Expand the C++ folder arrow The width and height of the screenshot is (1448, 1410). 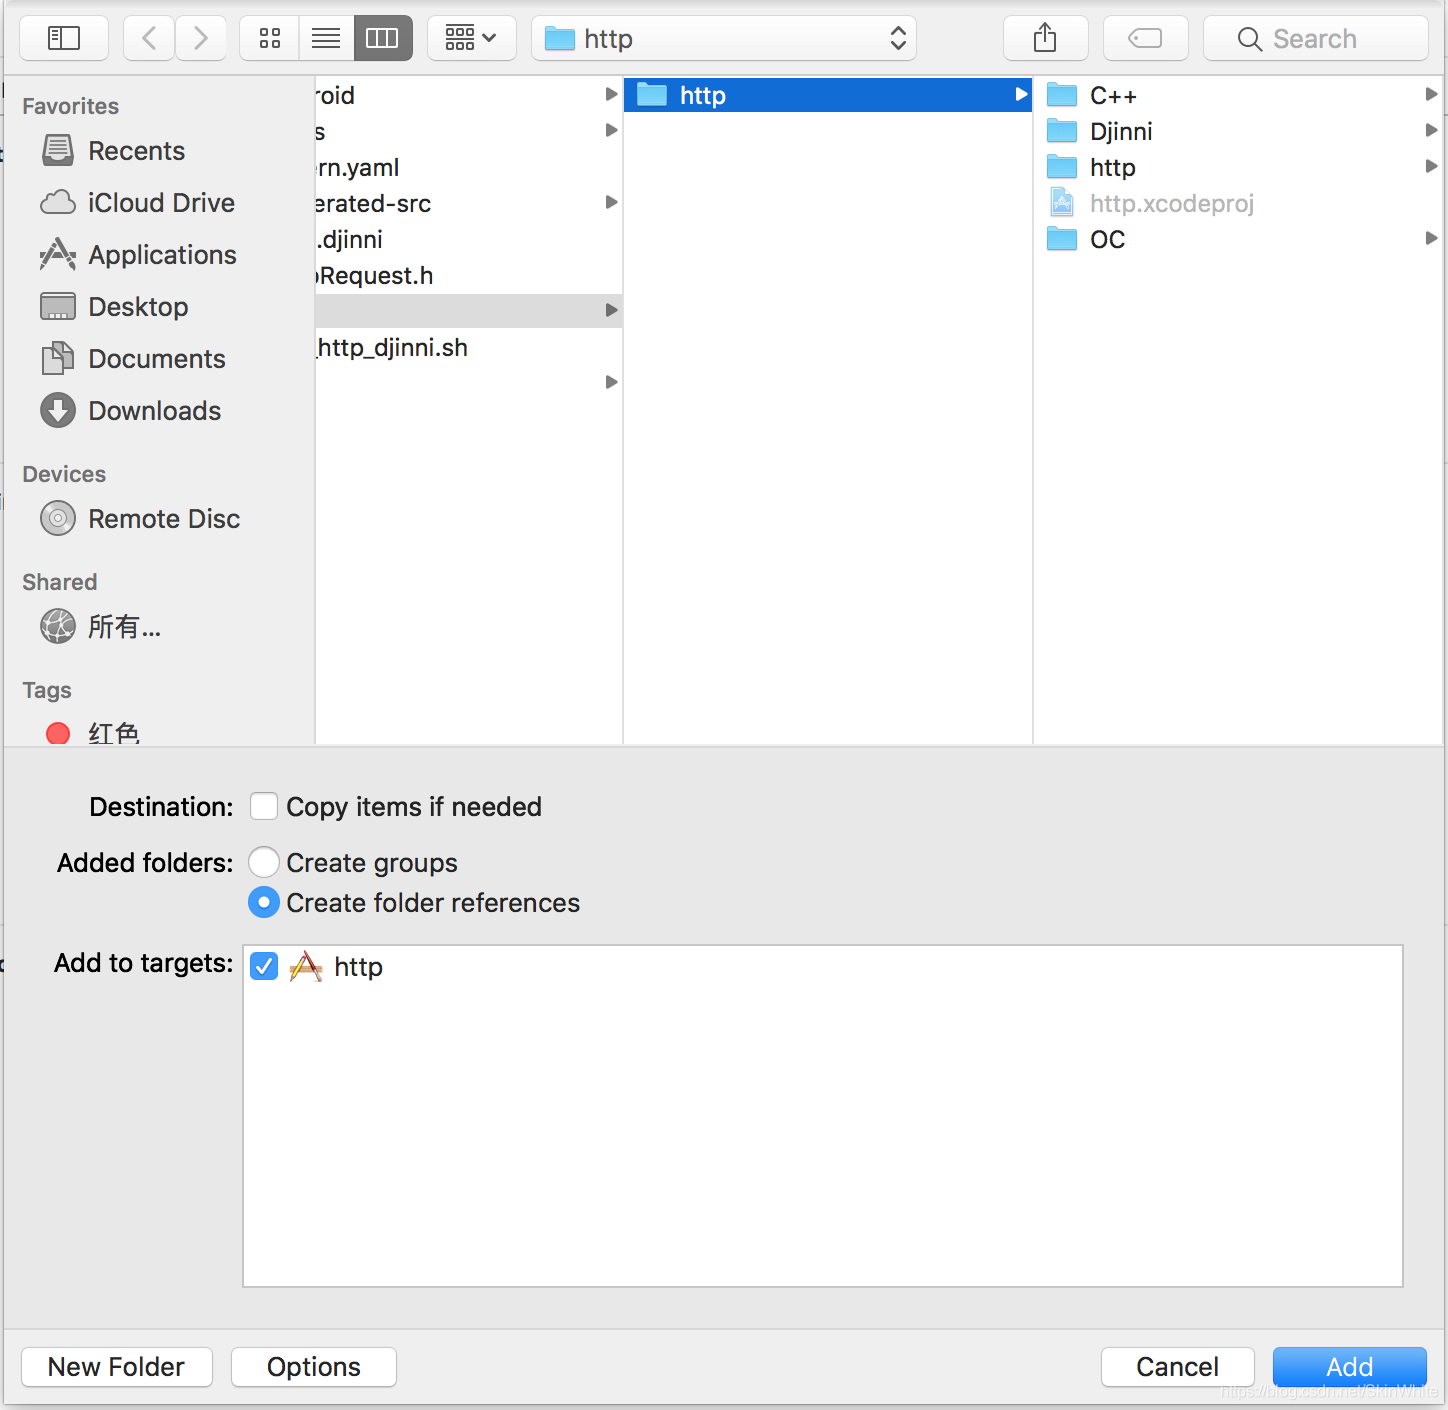[x=1431, y=94]
